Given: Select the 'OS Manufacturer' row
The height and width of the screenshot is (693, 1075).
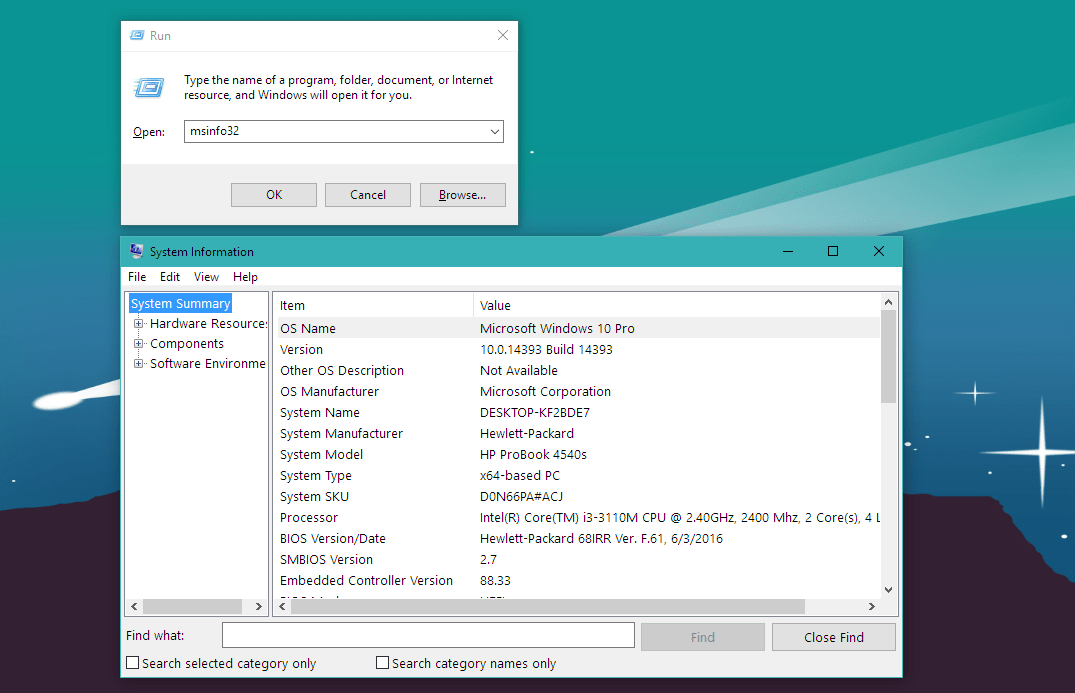Looking at the screenshot, I should pyautogui.click(x=577, y=391).
